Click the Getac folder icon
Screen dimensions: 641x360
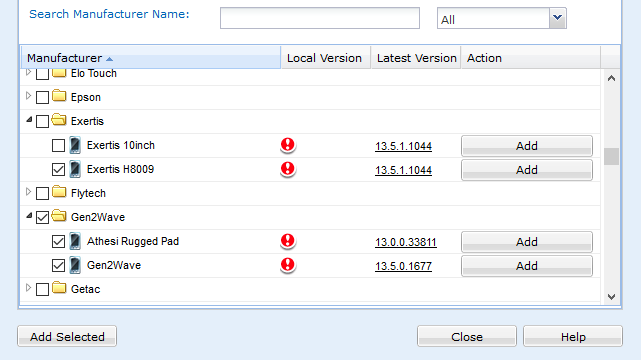tap(59, 288)
